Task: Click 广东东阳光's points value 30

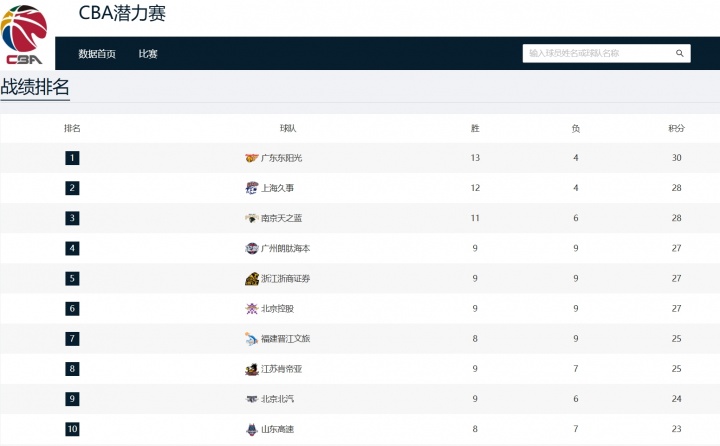Action: coord(676,158)
